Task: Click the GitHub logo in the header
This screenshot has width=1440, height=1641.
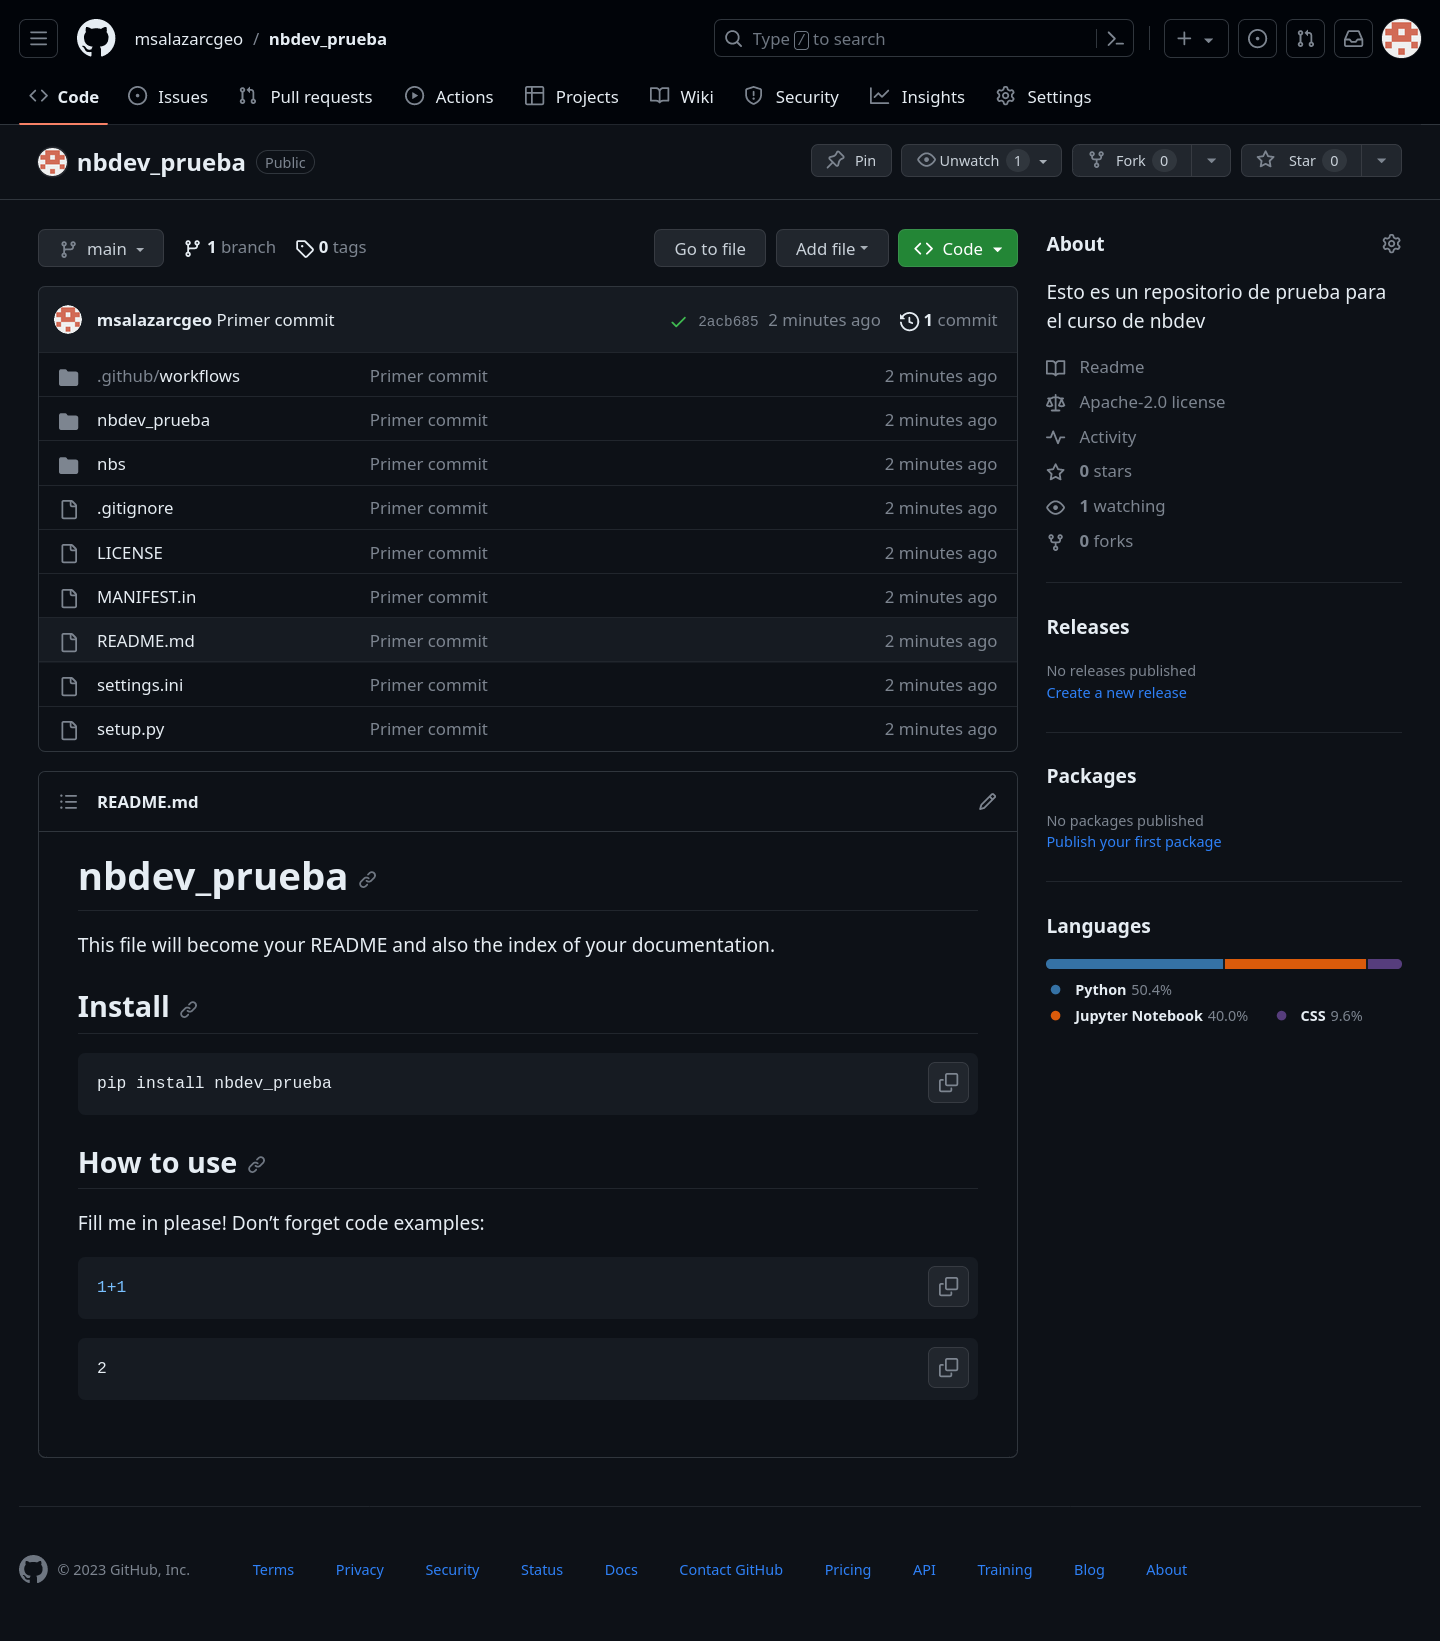Action: 96,39
